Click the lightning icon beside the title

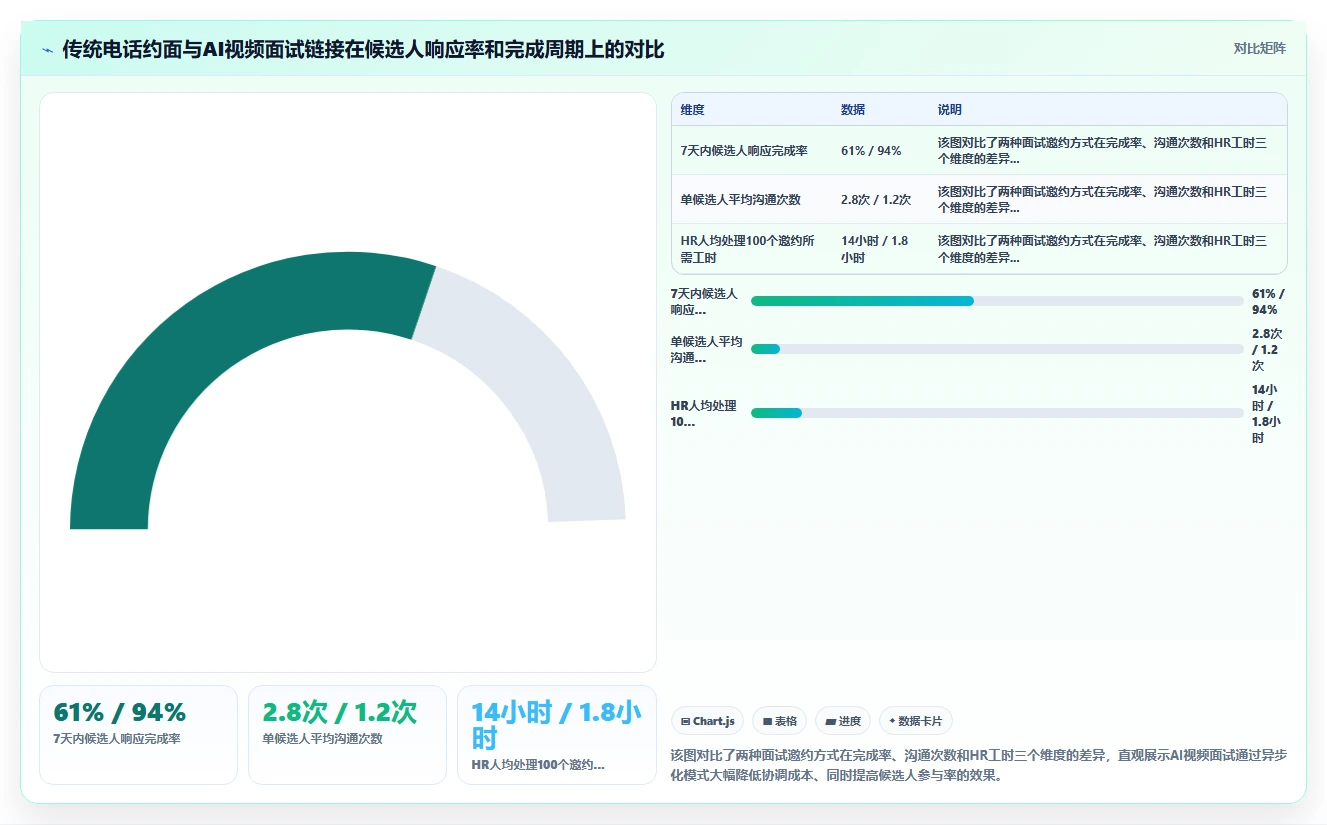tap(48, 49)
